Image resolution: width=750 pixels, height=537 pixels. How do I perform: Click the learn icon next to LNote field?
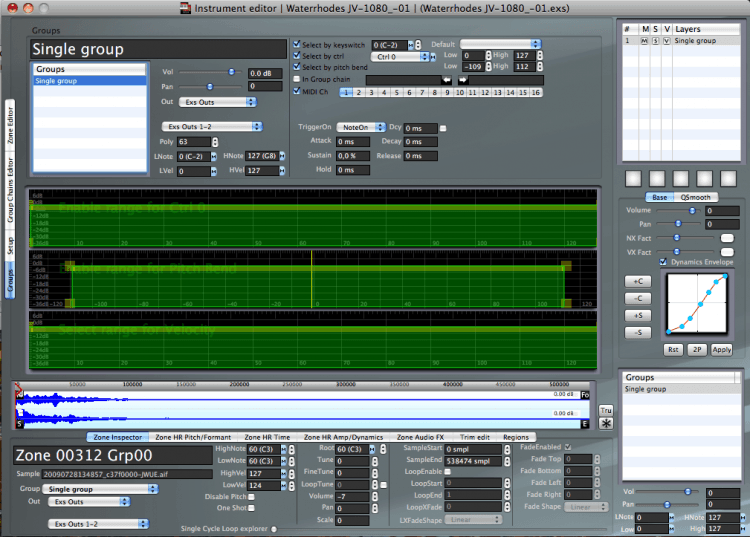214,156
